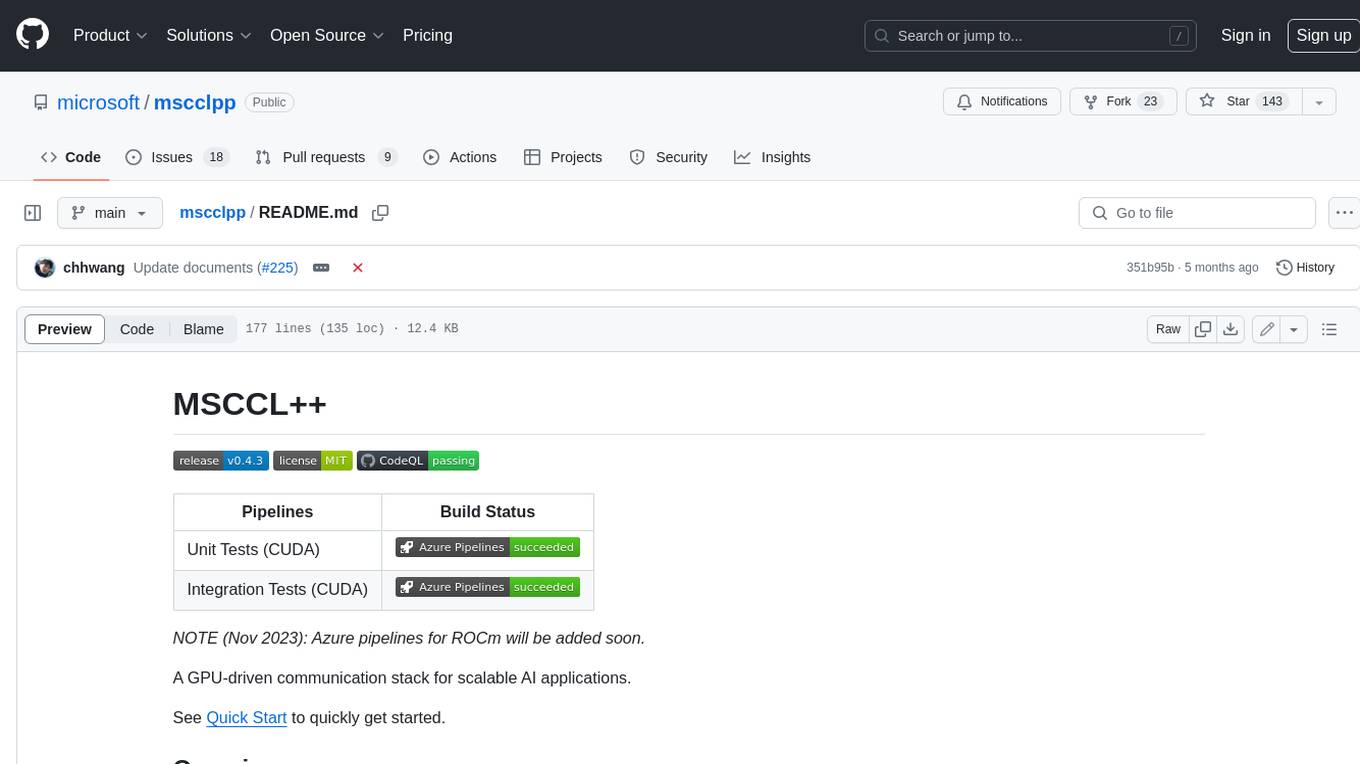The width and height of the screenshot is (1360, 764).
Task: Copy raw file contents icon
Action: pyautogui.click(x=1203, y=329)
